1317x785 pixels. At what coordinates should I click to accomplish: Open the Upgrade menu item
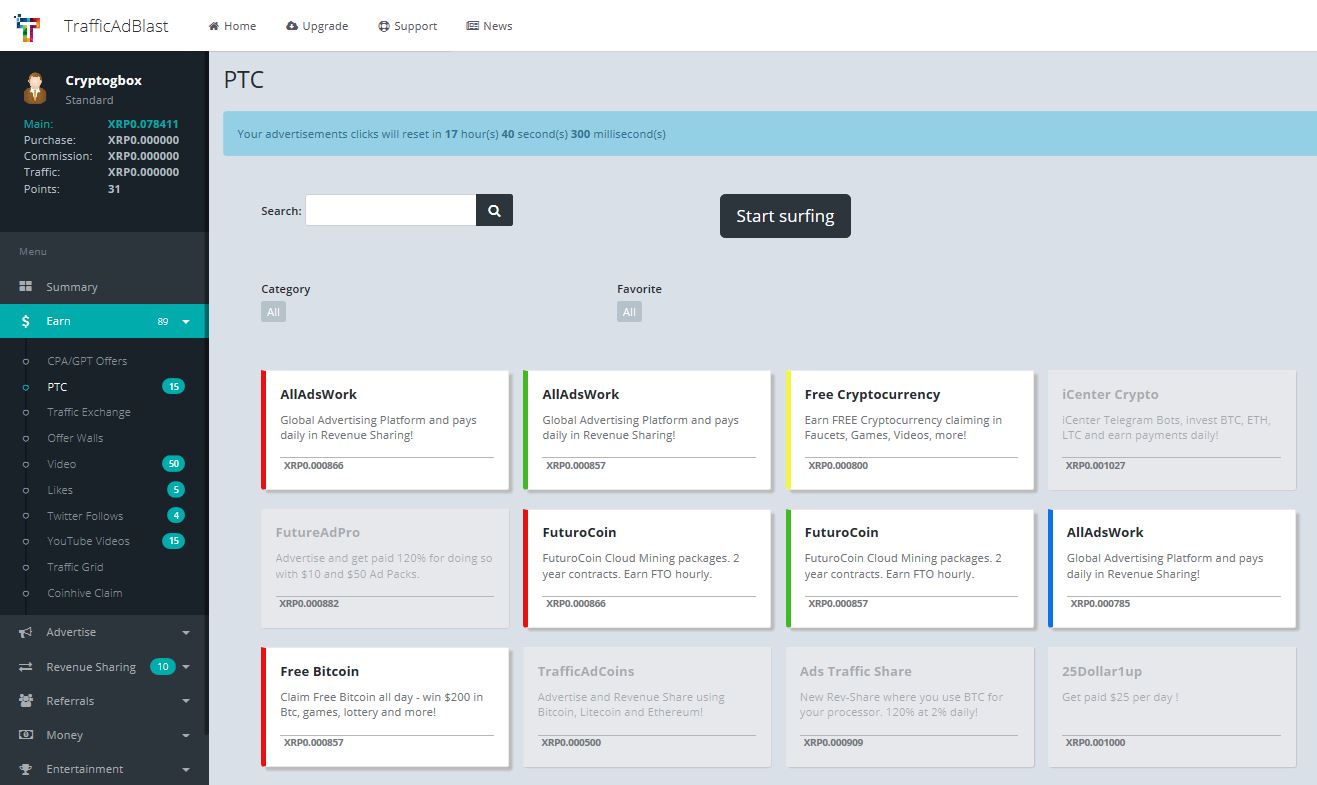pyautogui.click(x=317, y=26)
